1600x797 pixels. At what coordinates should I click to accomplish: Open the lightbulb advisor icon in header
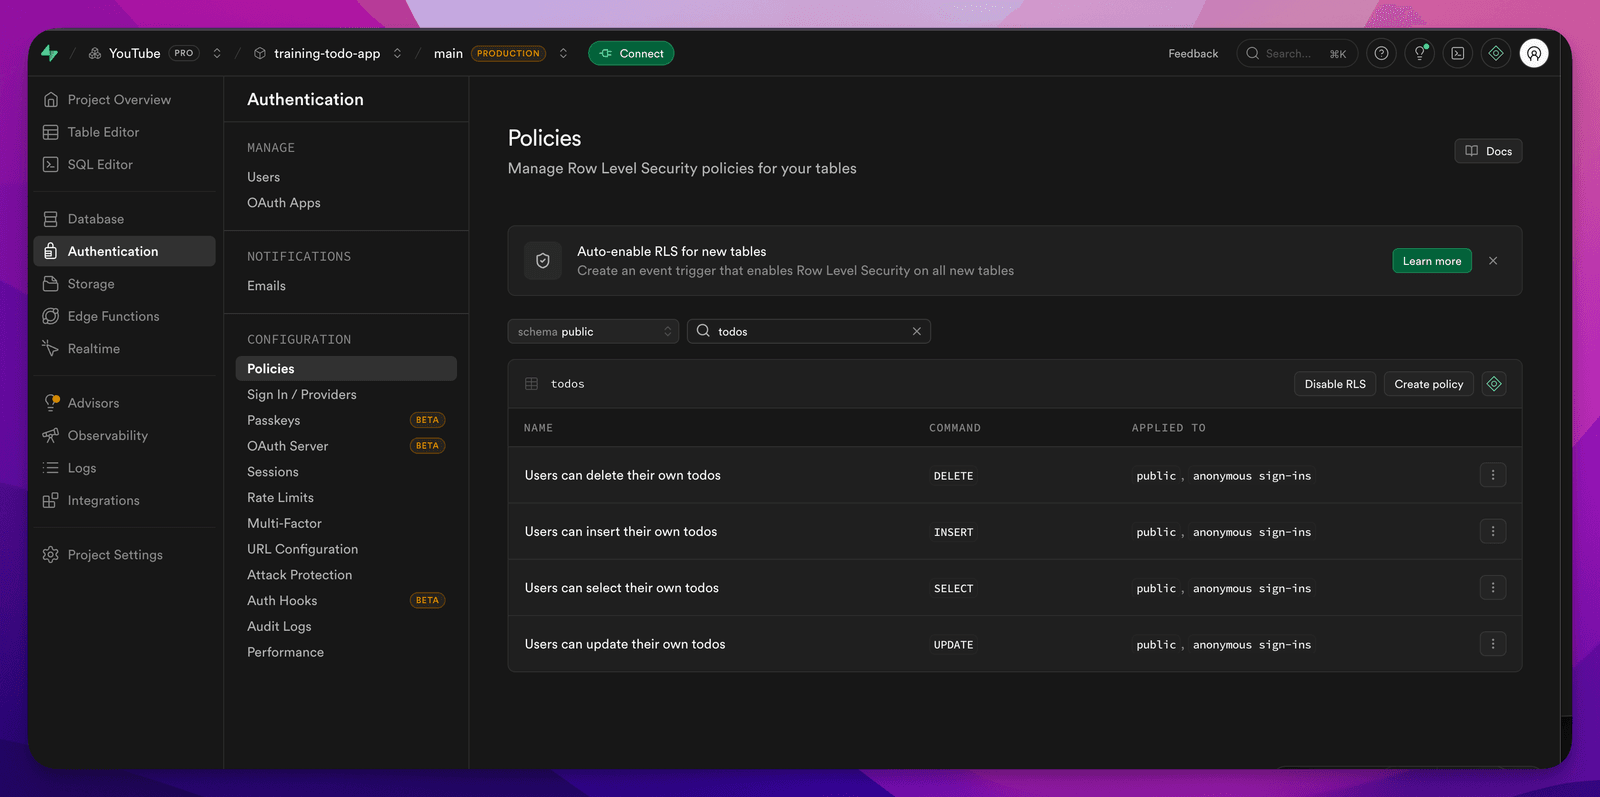(1419, 53)
